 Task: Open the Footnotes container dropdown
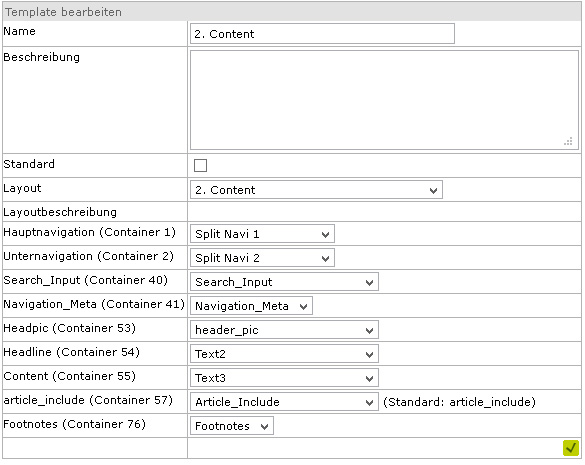[x=232, y=426]
